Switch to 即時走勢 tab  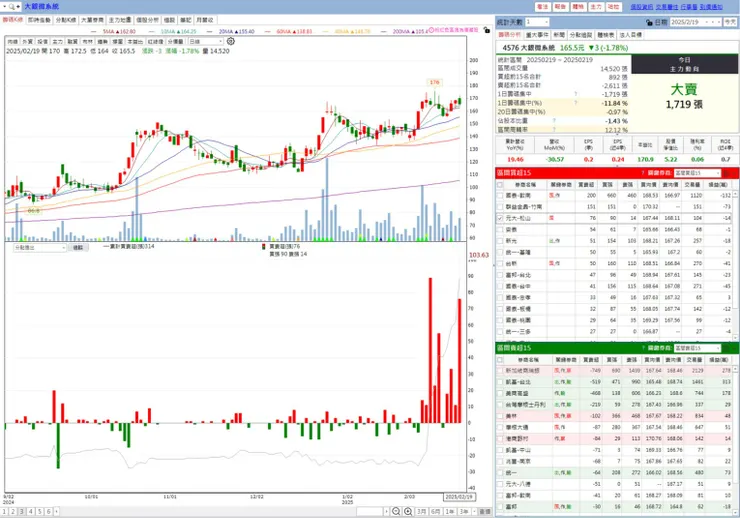click(x=39, y=20)
